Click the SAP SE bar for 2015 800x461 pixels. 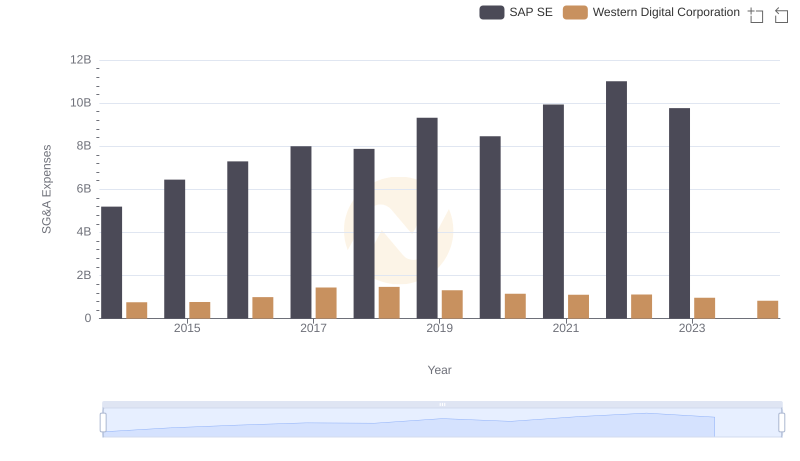pos(174,249)
